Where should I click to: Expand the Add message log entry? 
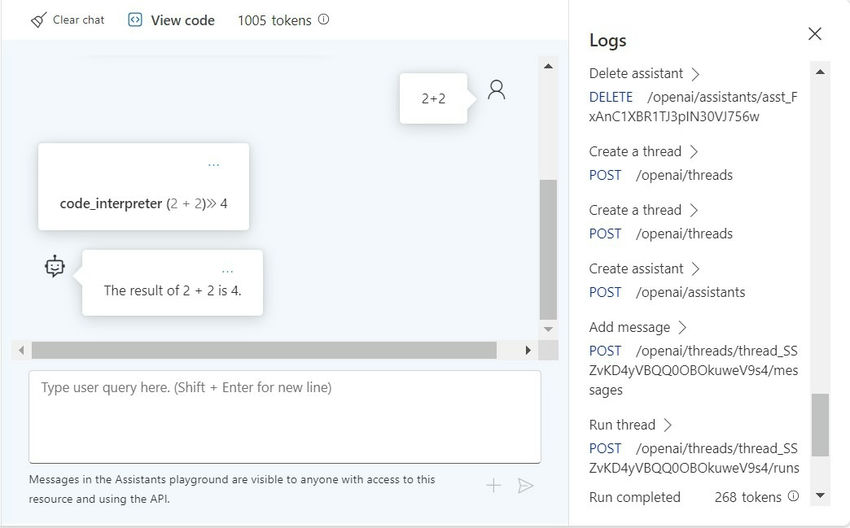[x=682, y=327]
